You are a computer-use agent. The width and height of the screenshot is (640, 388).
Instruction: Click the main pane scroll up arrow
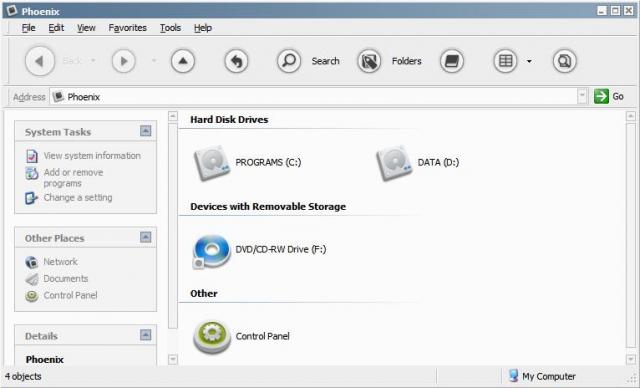tap(631, 116)
